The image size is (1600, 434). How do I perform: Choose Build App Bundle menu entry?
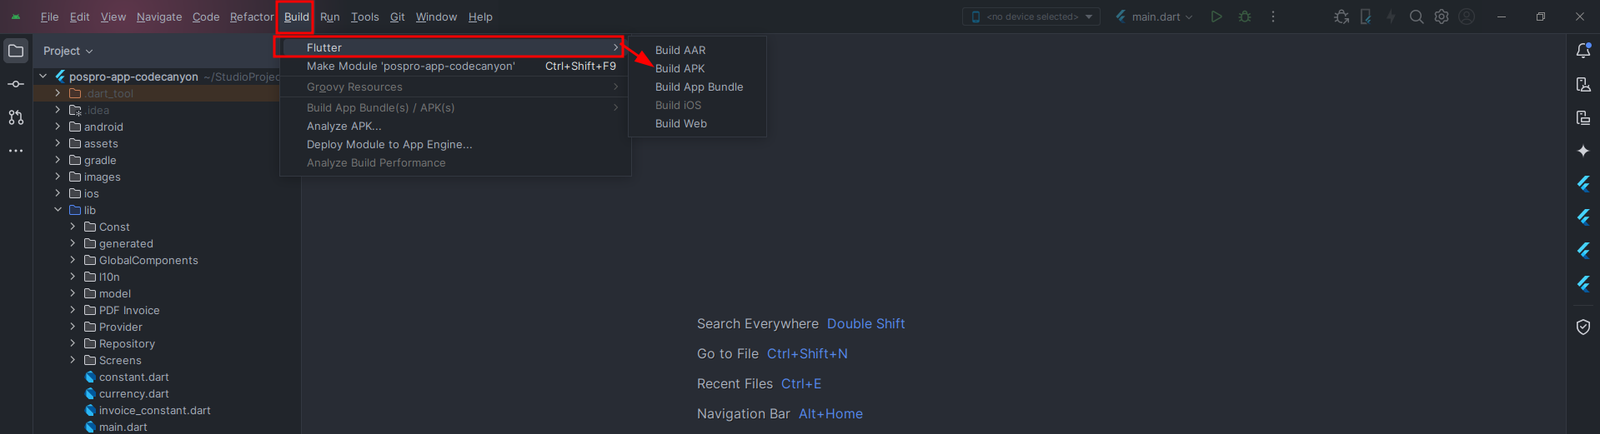[699, 87]
